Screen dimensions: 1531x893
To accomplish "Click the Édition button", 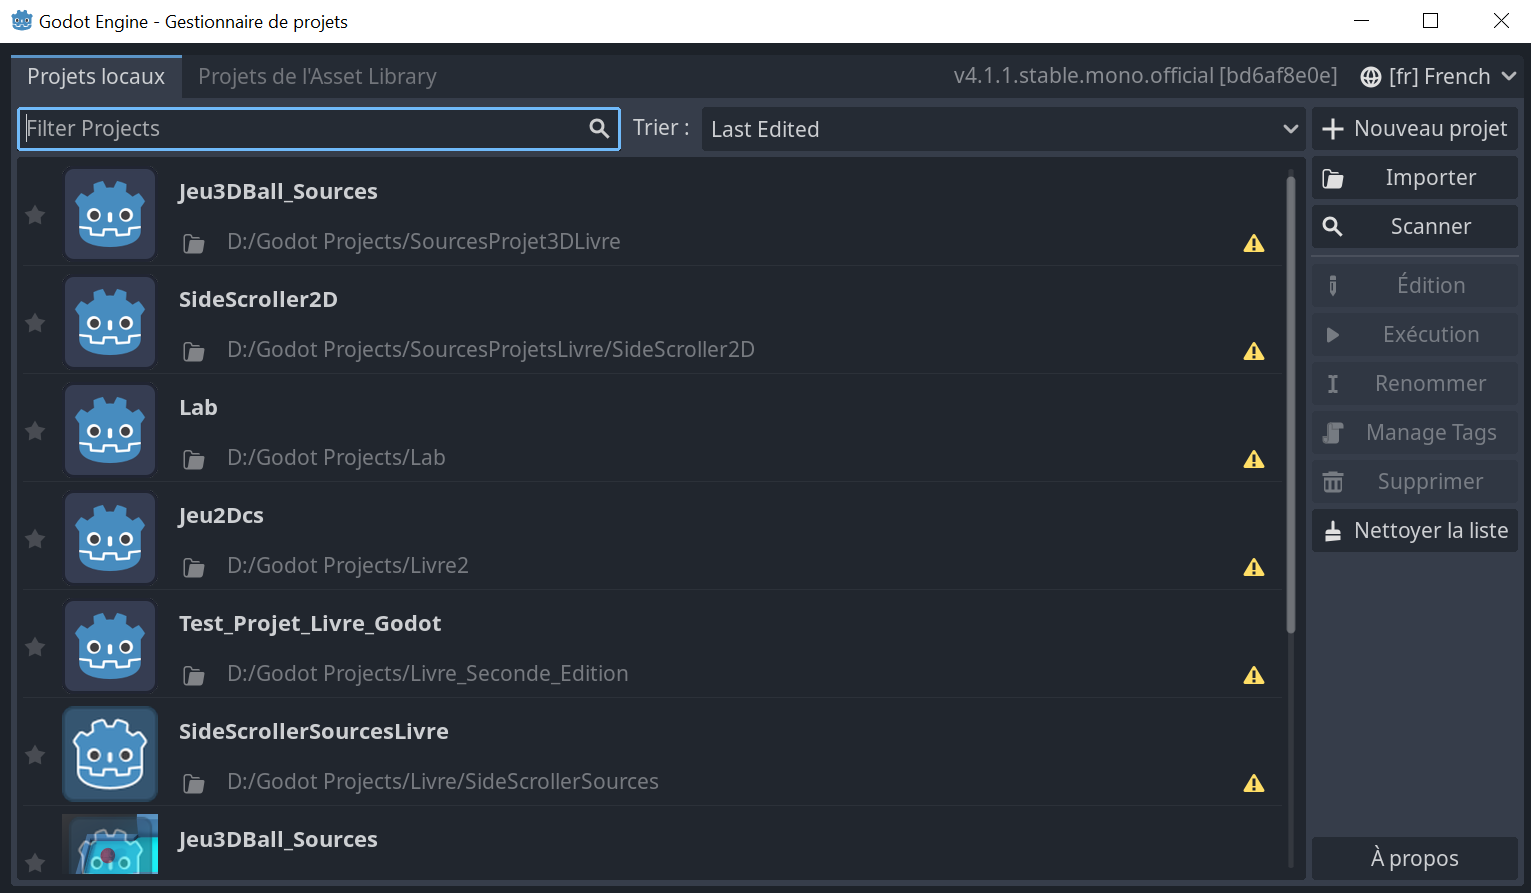I will click(x=1414, y=286).
